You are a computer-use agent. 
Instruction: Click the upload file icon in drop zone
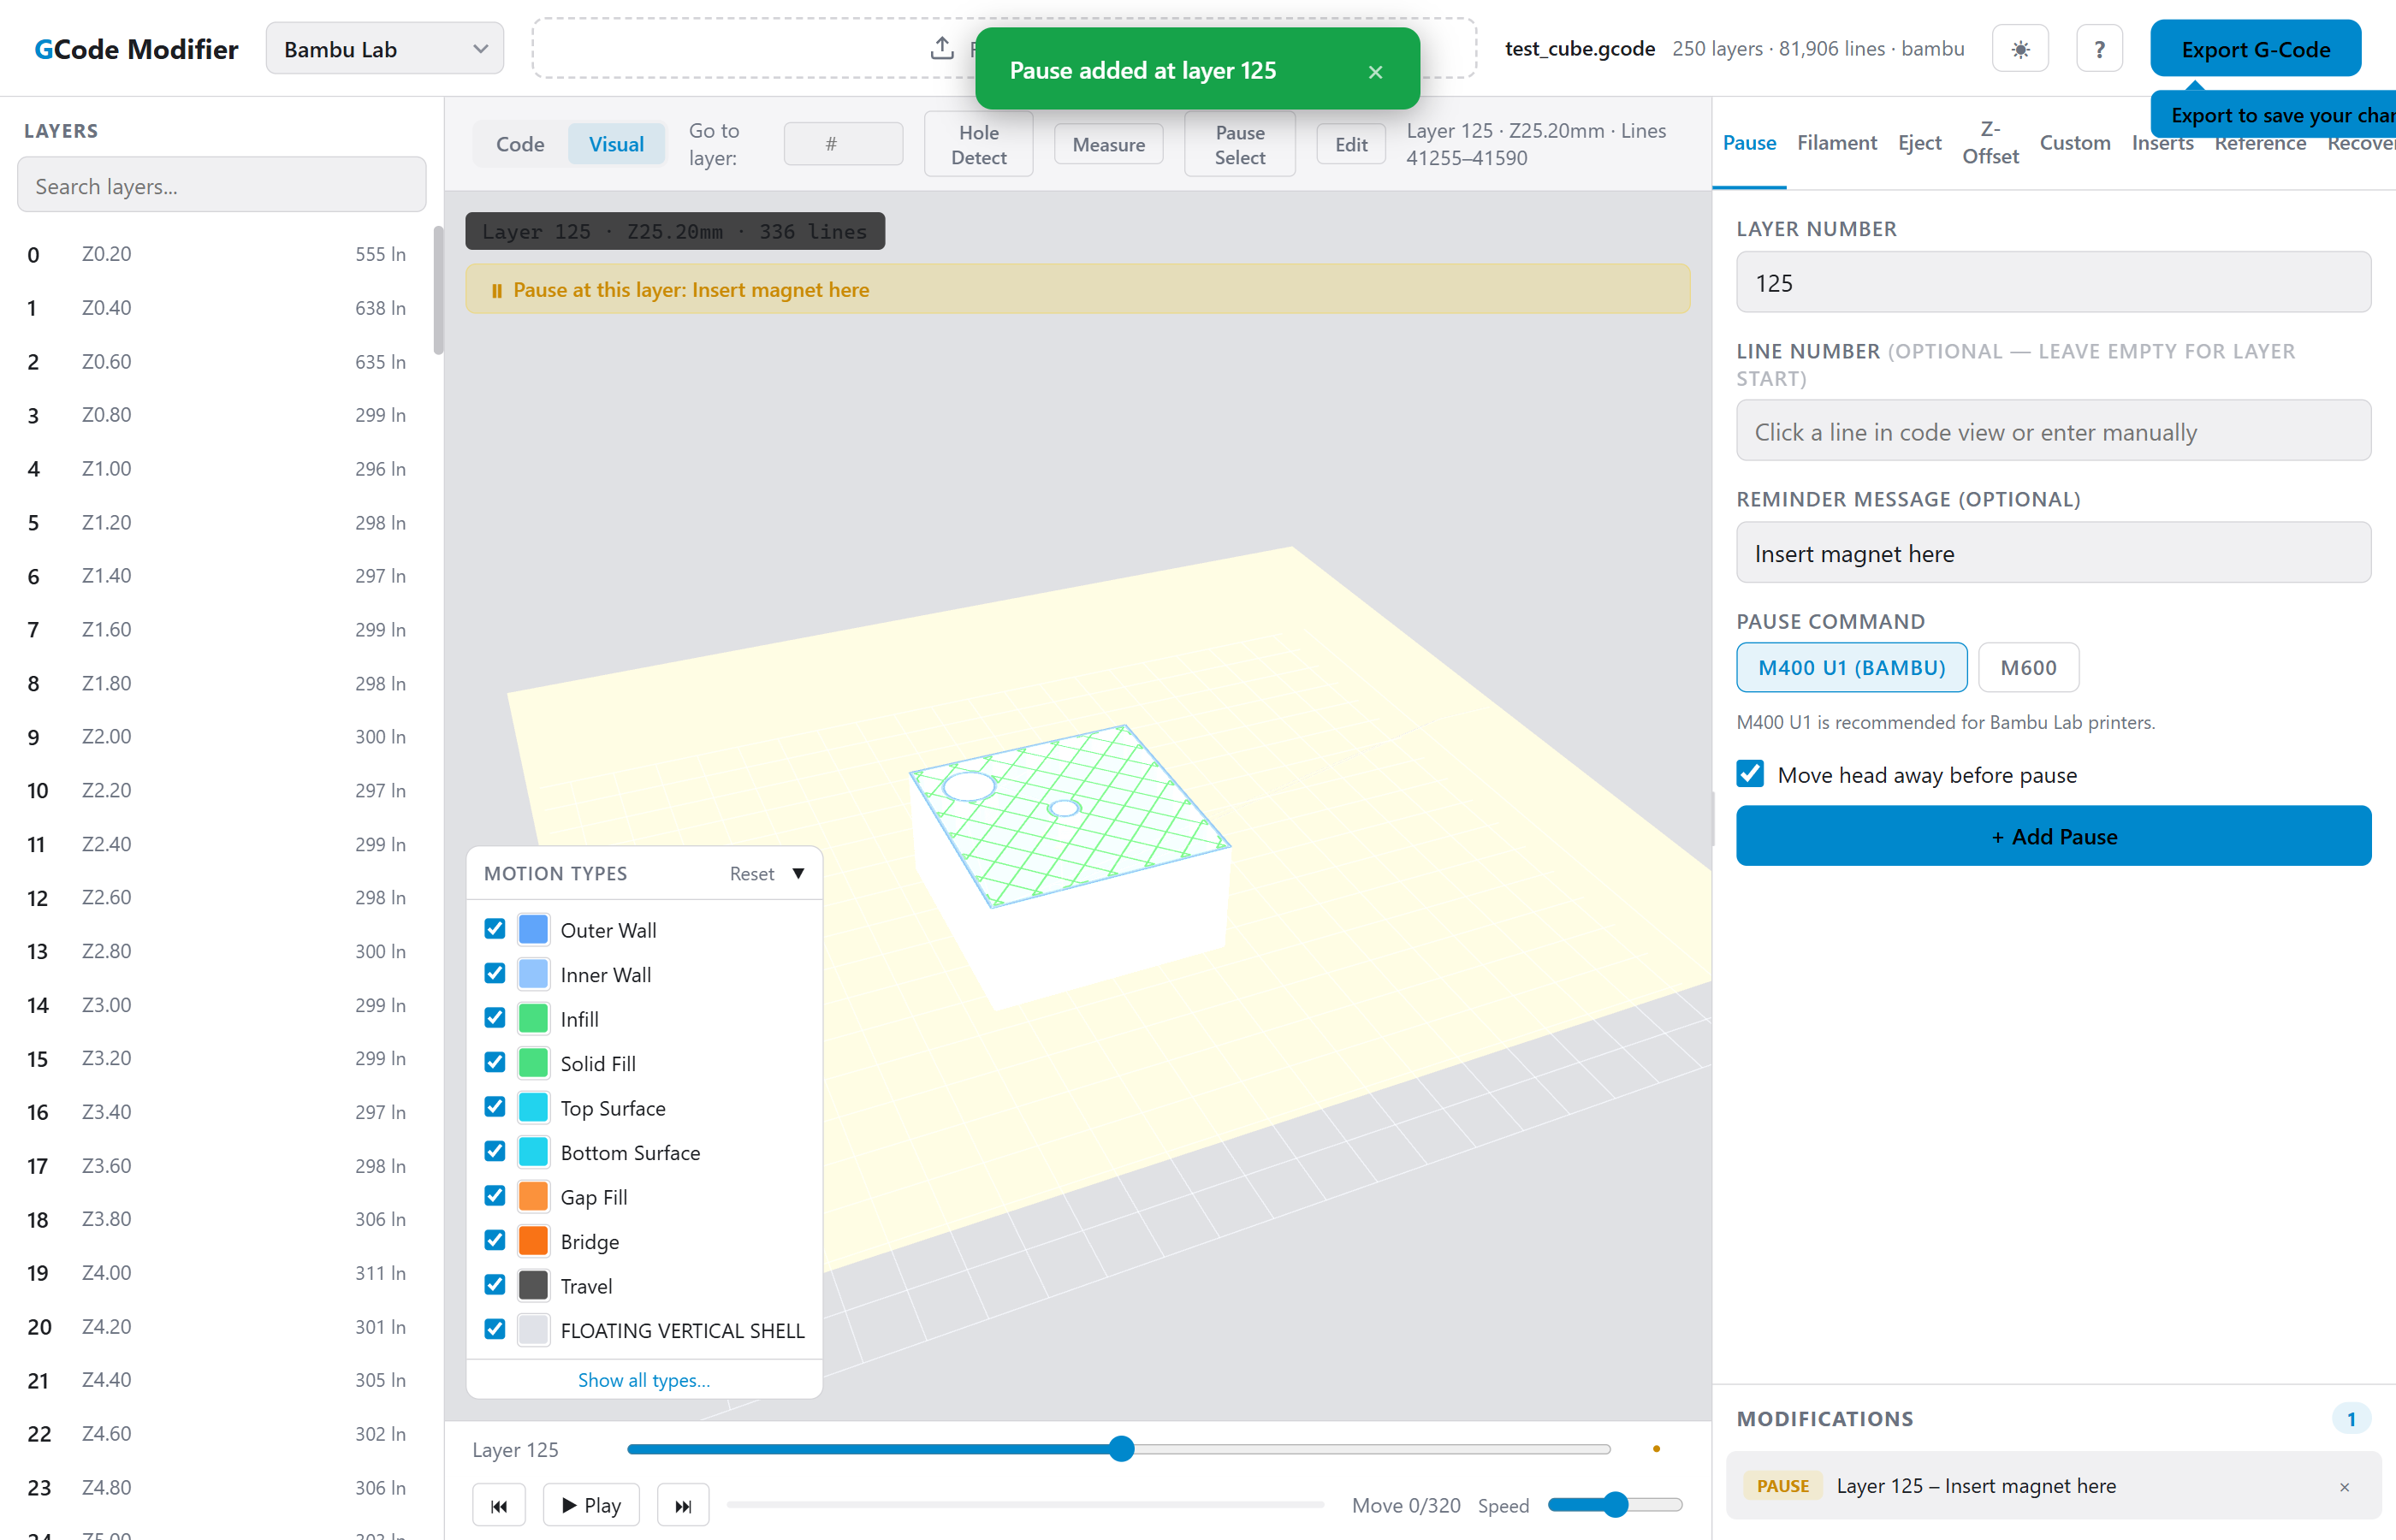941,48
